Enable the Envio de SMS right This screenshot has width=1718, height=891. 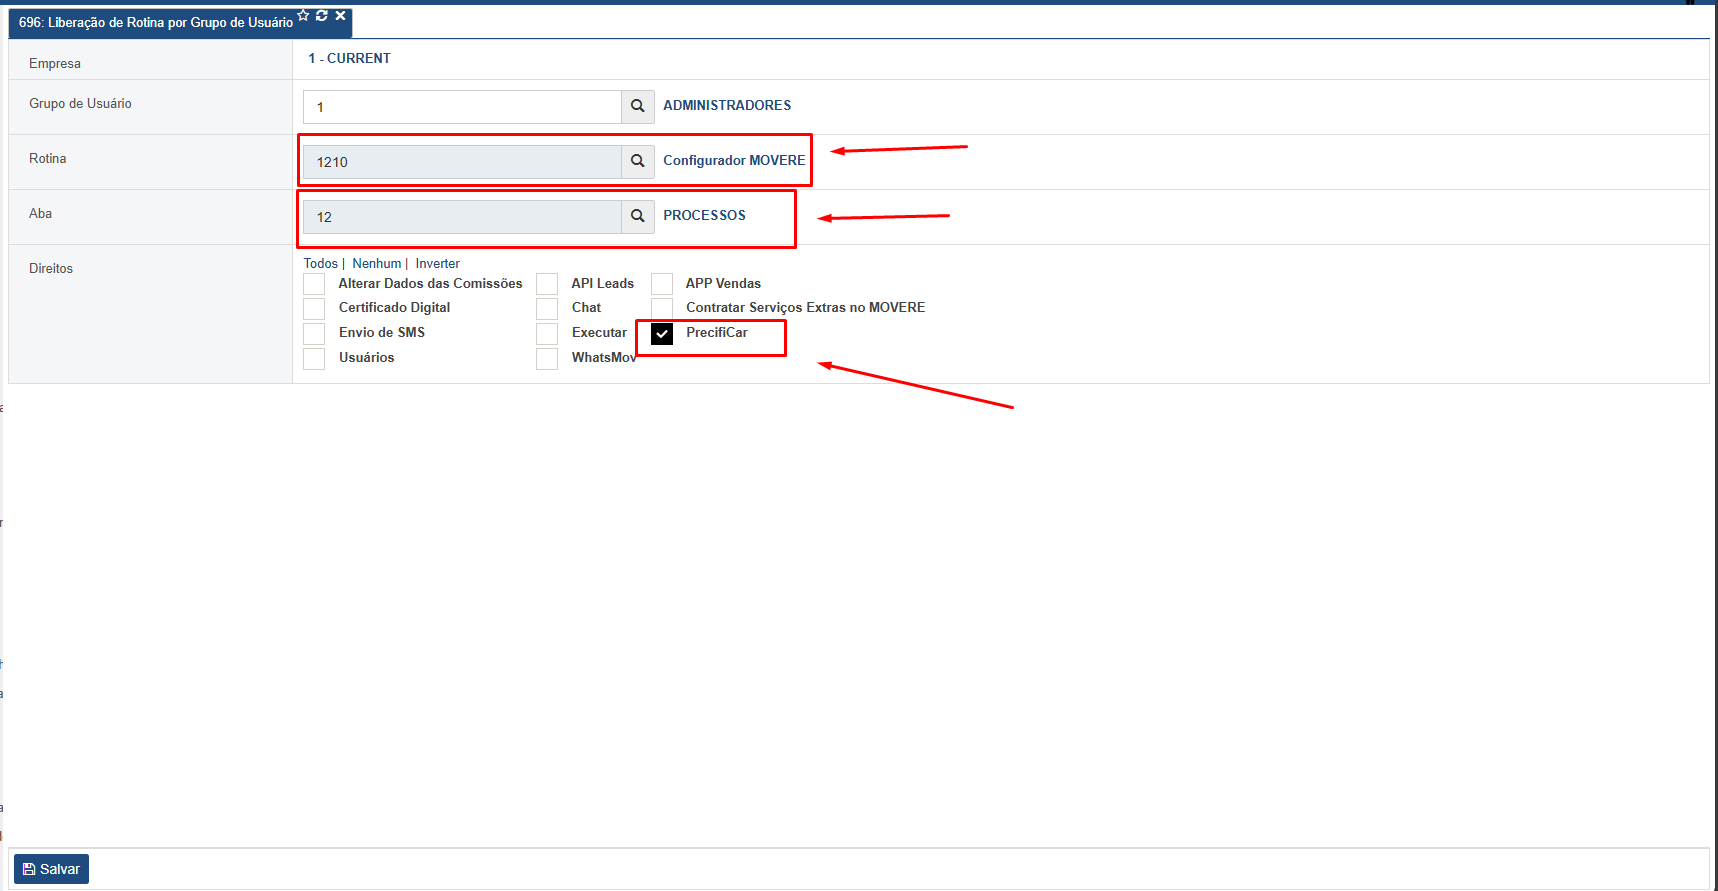coord(314,333)
